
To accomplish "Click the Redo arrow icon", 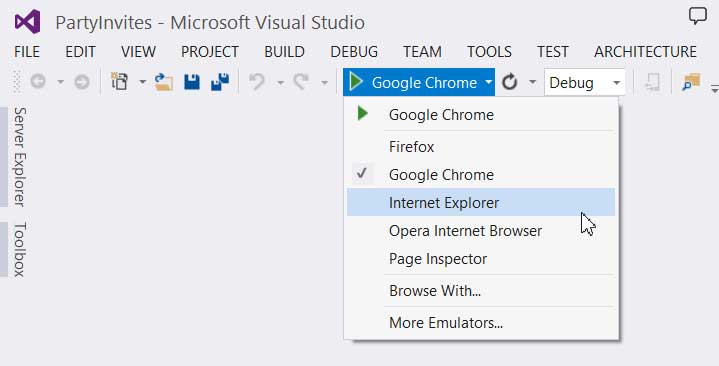I will pos(301,82).
